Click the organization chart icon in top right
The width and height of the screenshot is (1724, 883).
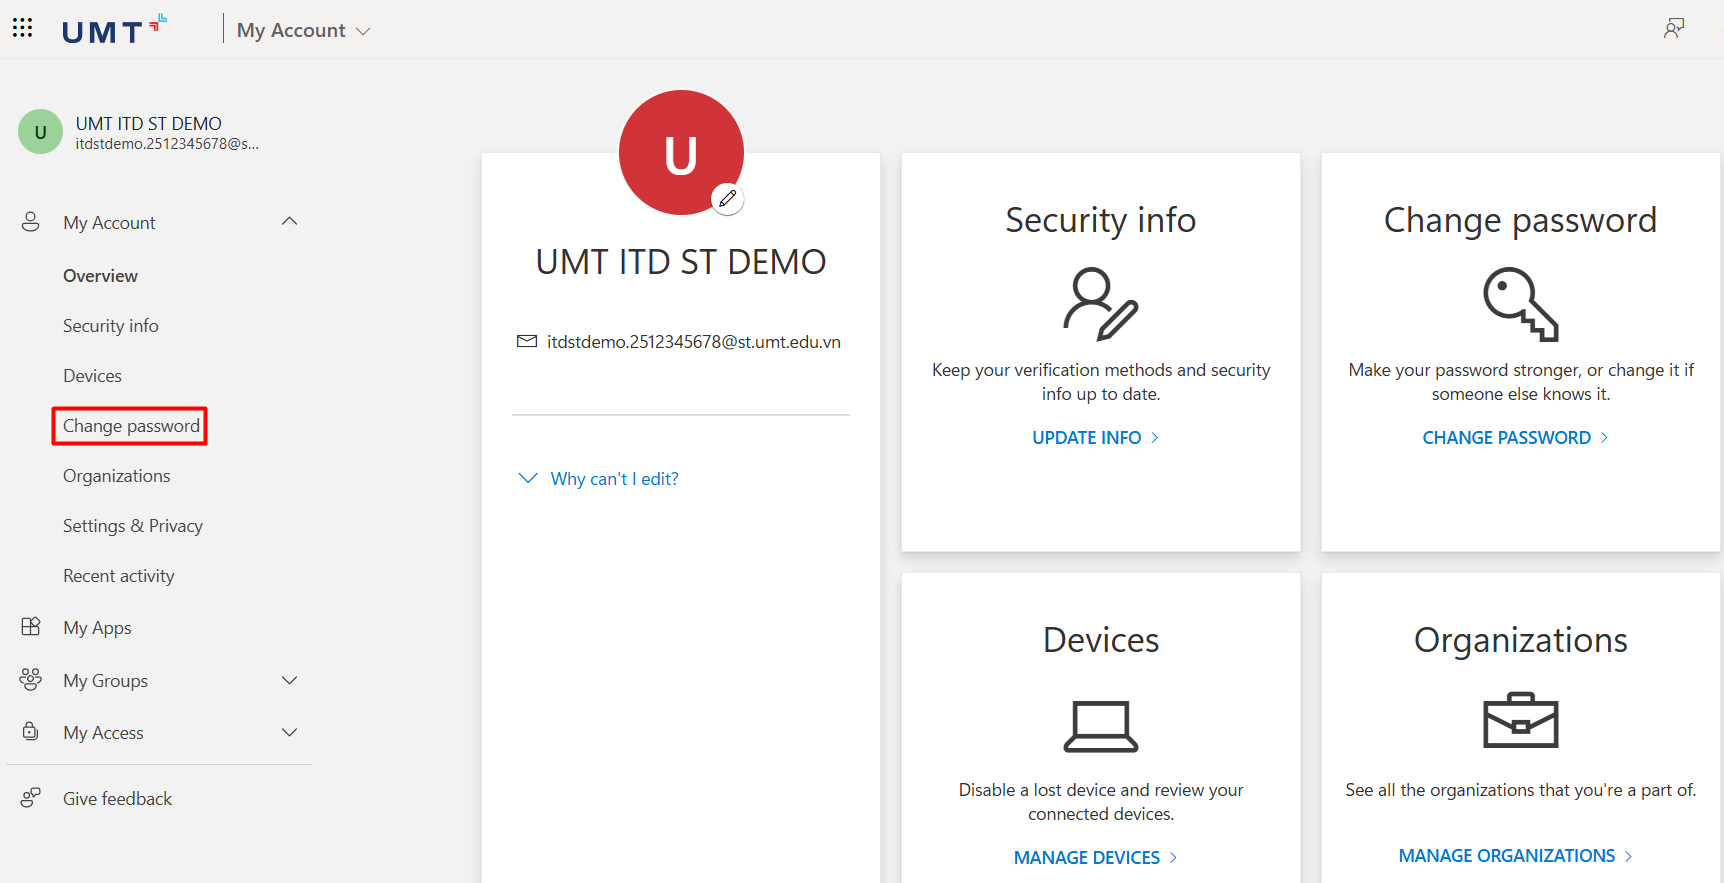[1673, 28]
